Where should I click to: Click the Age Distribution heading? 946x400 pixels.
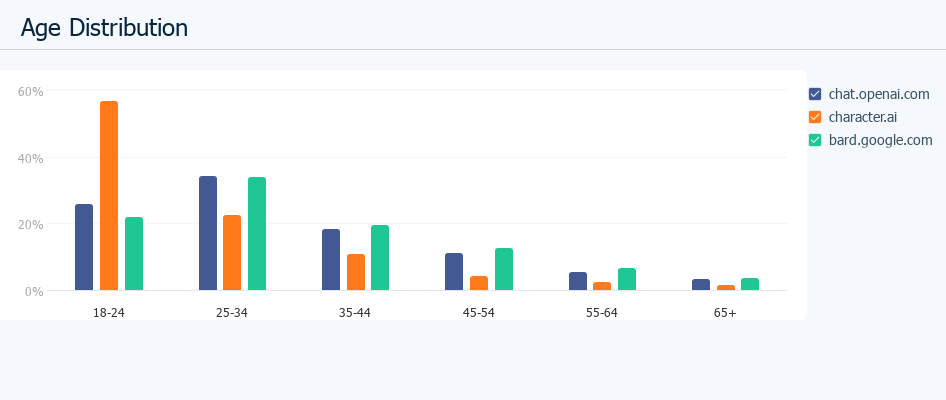(x=104, y=28)
